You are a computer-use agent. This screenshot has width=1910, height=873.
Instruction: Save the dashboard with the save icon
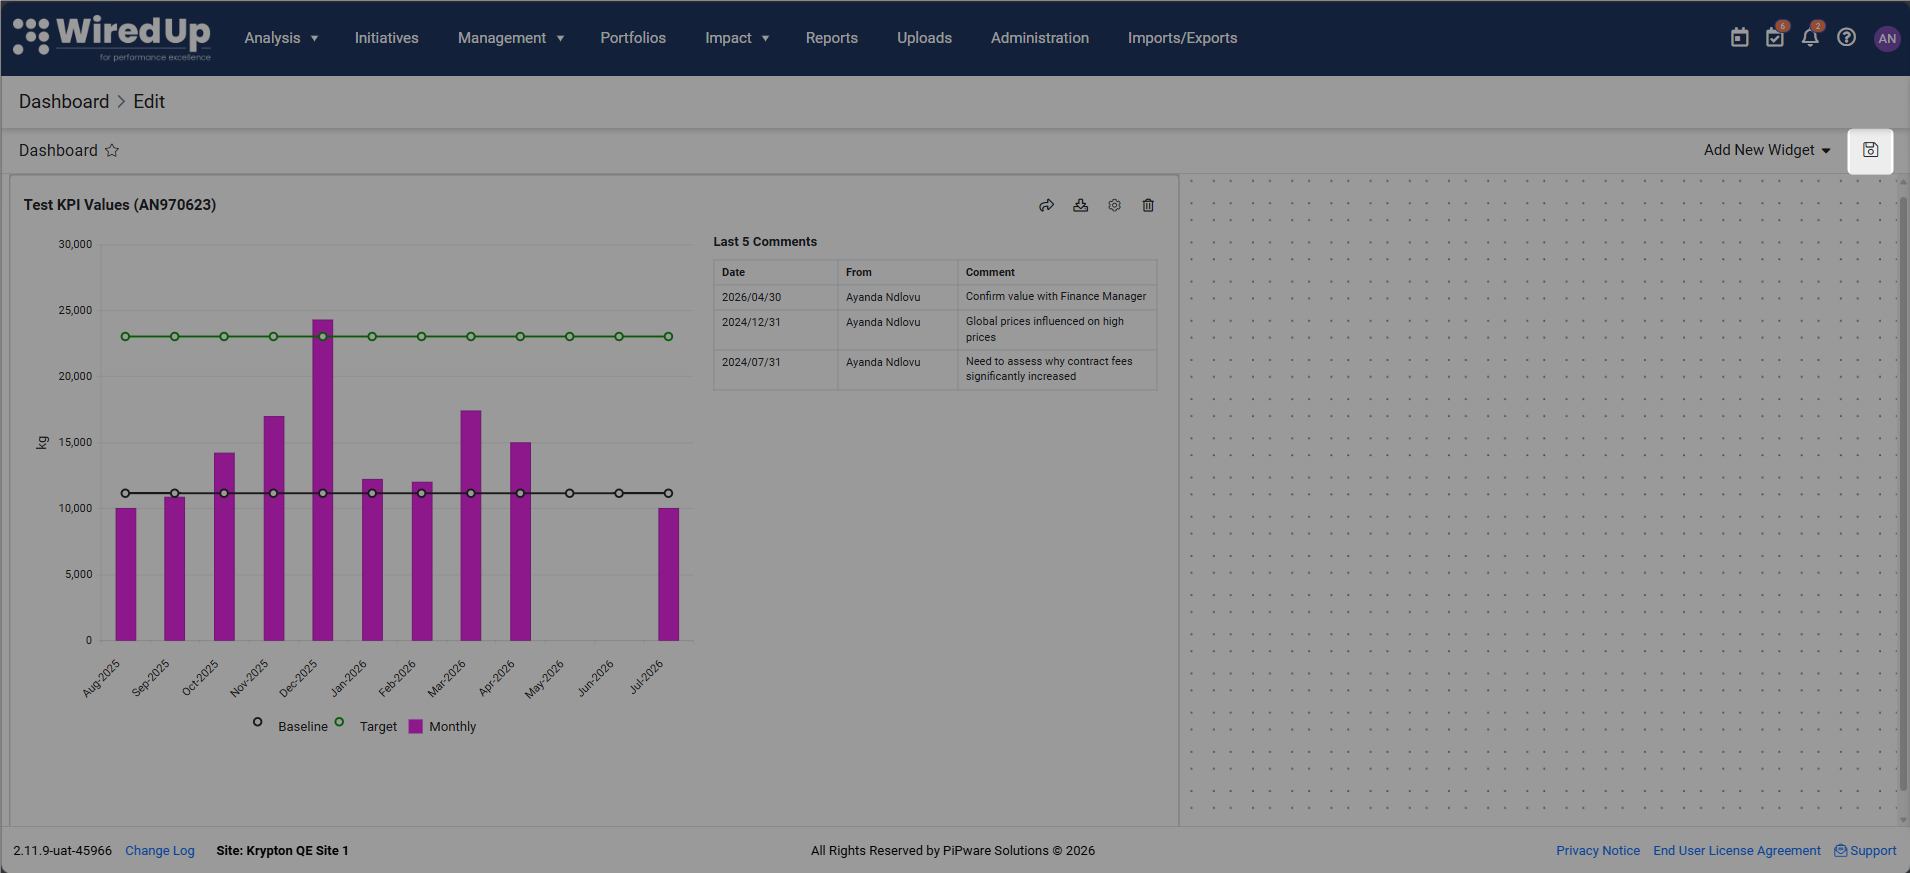point(1870,151)
